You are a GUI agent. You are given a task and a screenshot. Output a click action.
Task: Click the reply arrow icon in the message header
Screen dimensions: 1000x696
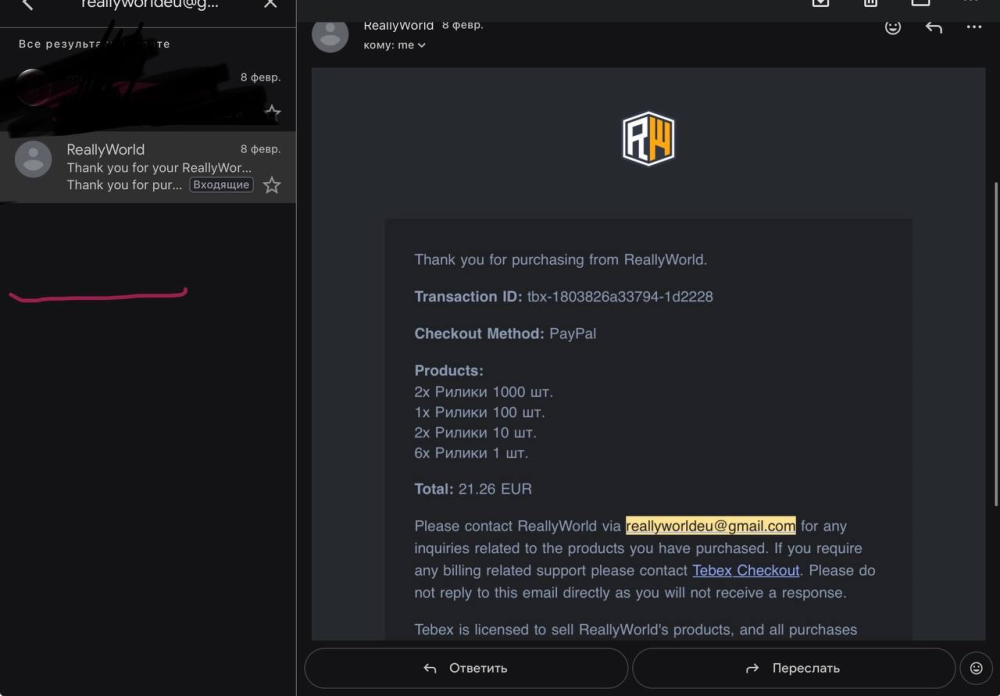tap(934, 27)
